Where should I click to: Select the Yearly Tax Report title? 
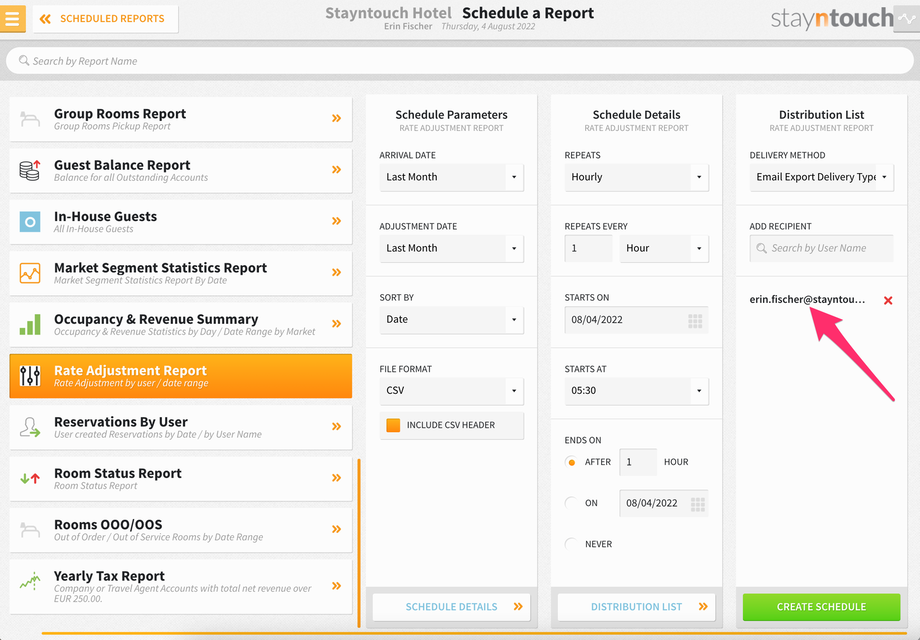coord(109,576)
